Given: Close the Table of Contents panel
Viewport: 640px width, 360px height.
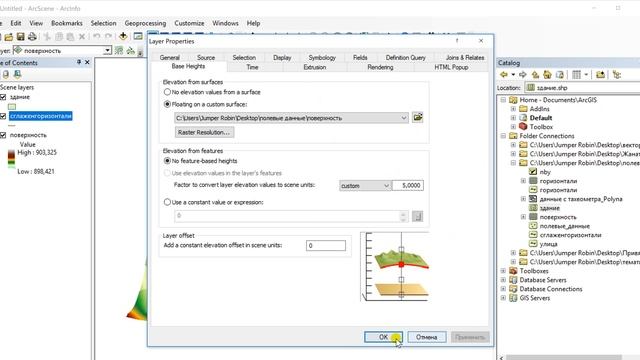Looking at the screenshot, I should [x=87, y=62].
